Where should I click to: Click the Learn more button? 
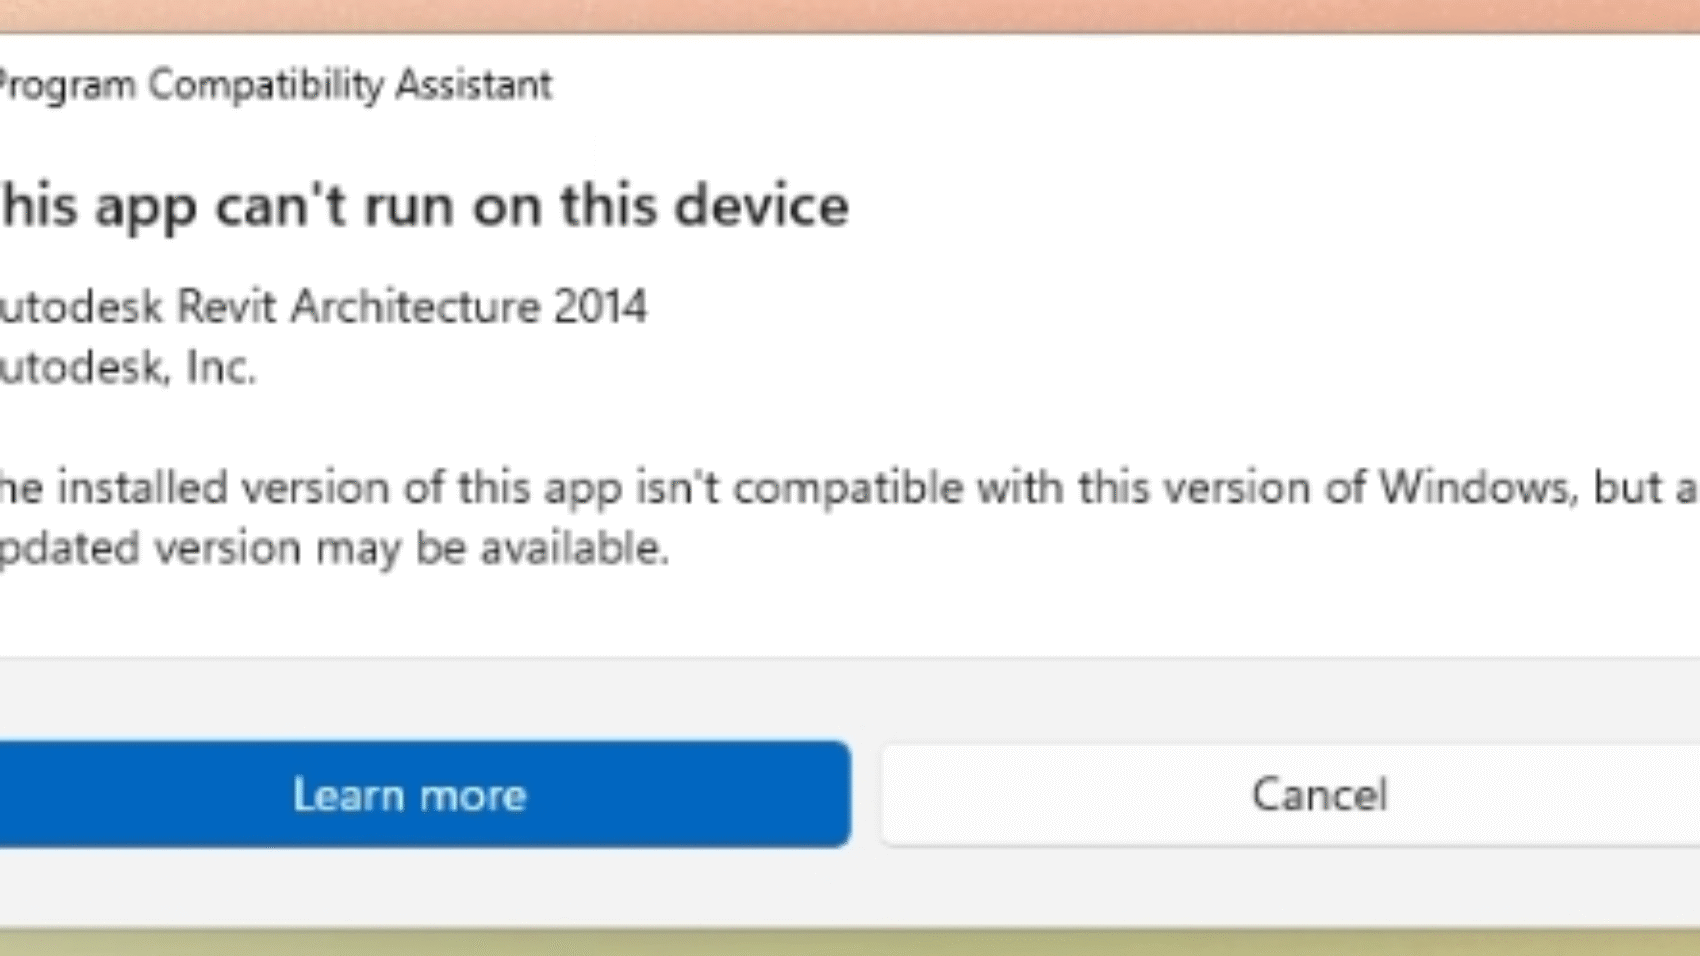tap(410, 795)
